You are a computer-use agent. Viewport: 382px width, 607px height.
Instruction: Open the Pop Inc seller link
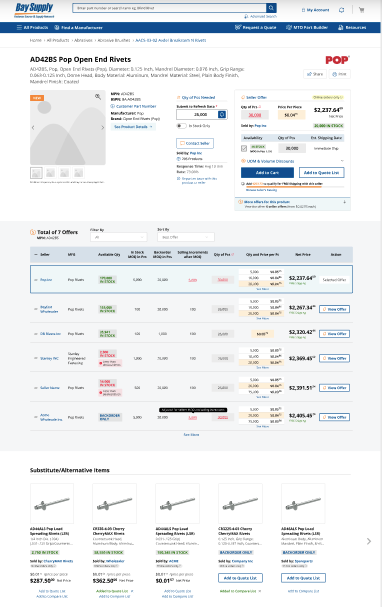pyautogui.click(x=46, y=279)
